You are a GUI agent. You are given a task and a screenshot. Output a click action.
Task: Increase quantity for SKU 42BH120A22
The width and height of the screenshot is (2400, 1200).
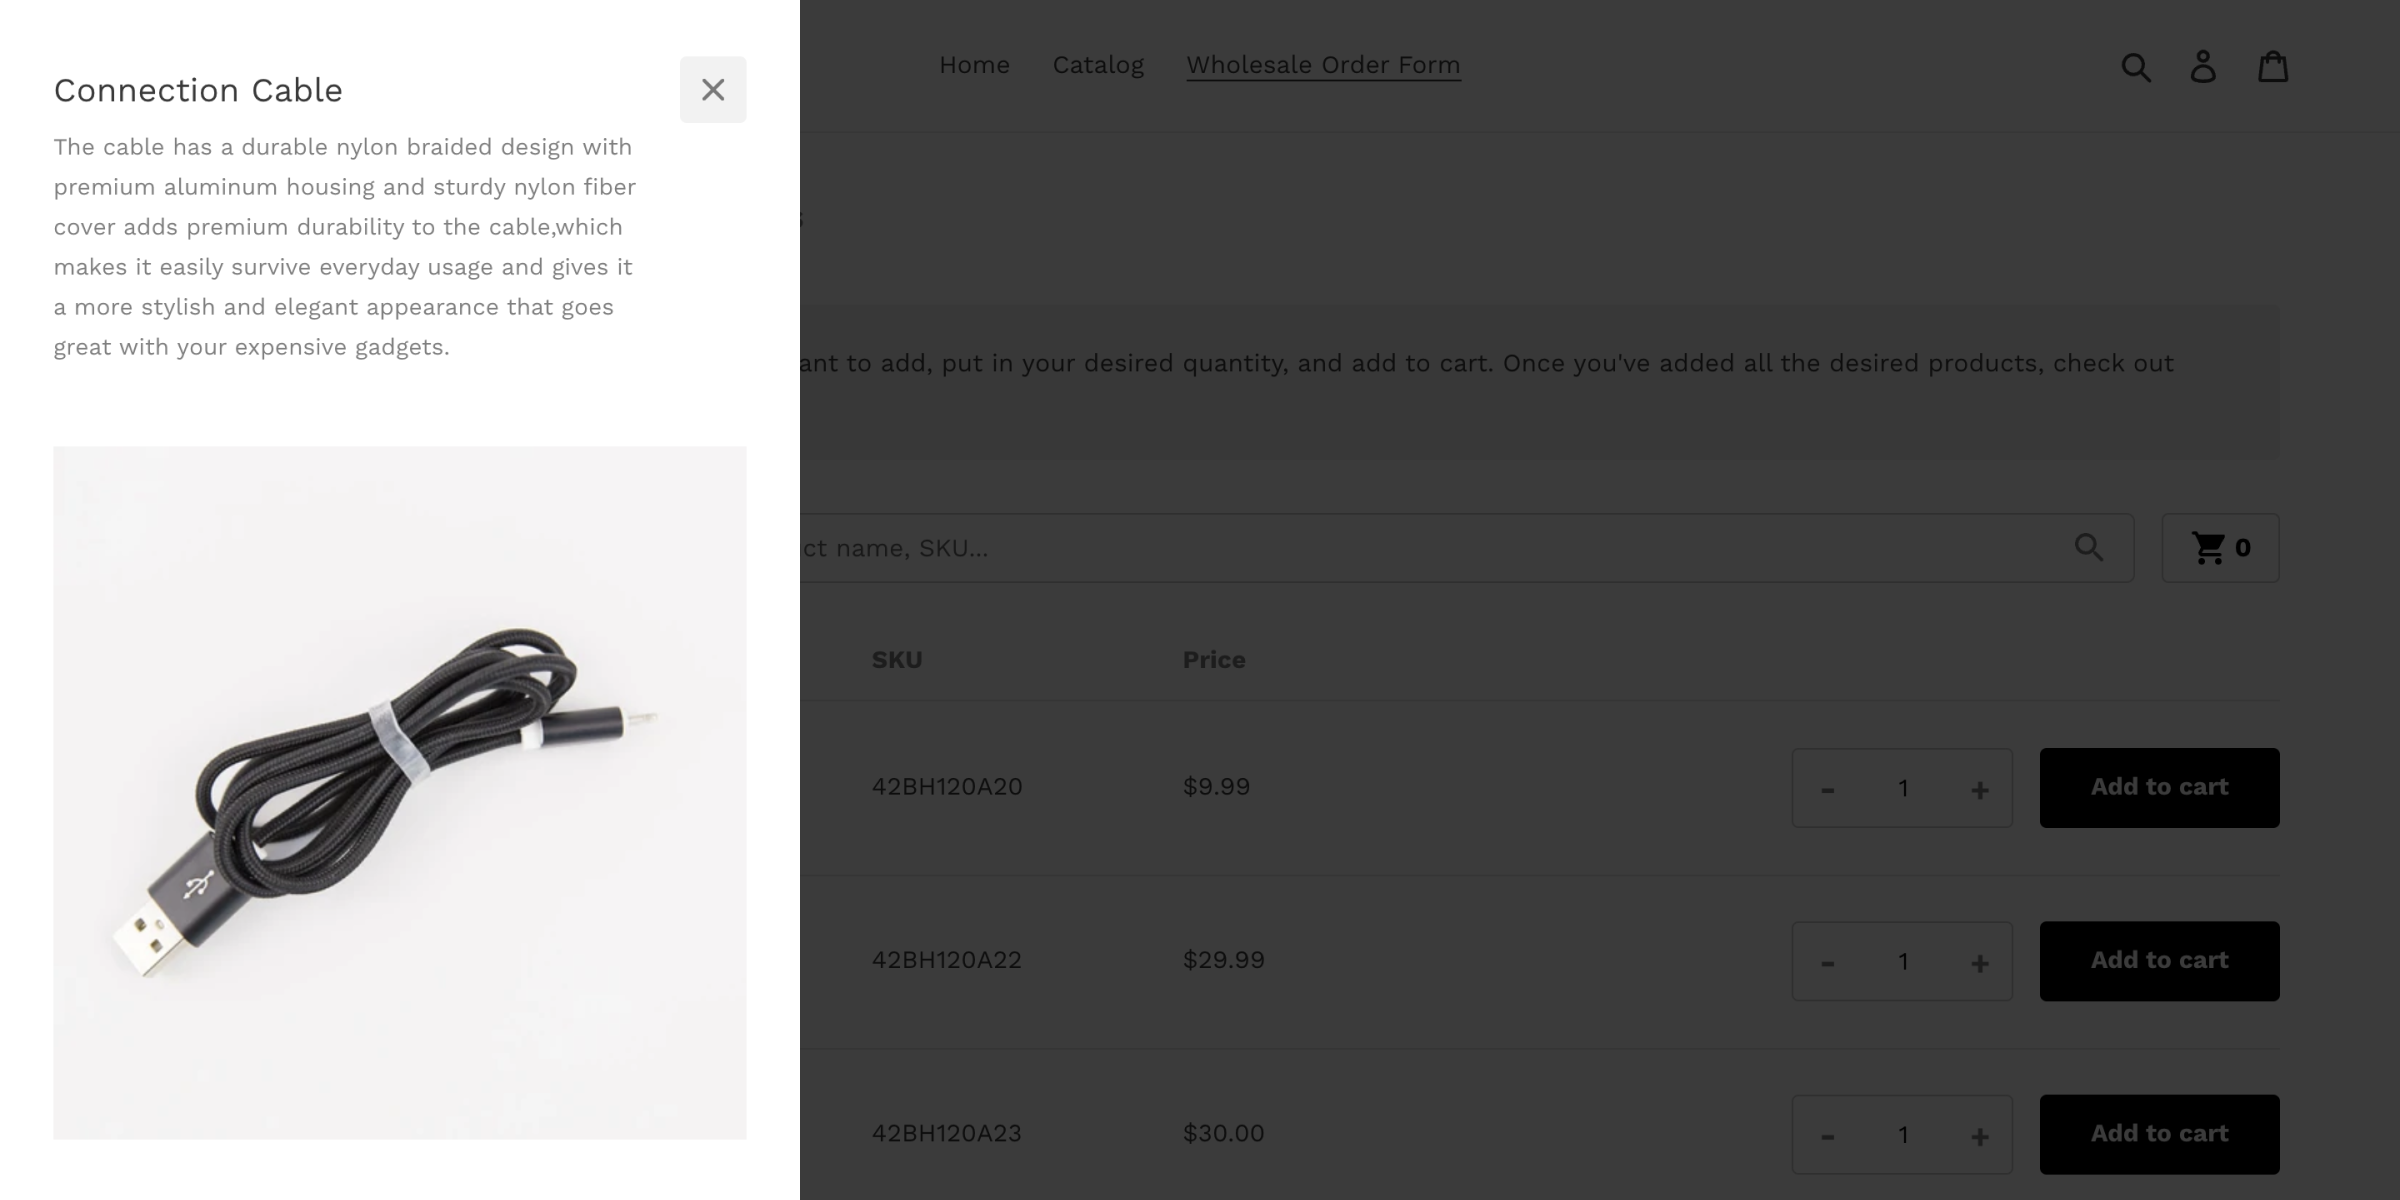tap(1979, 962)
